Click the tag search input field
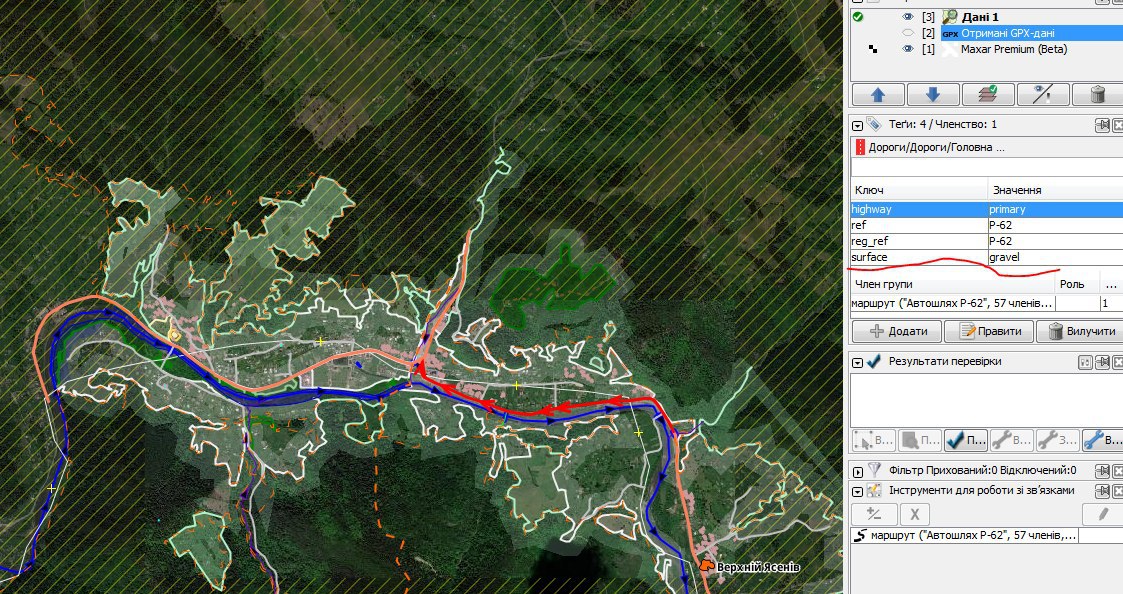 [986, 168]
